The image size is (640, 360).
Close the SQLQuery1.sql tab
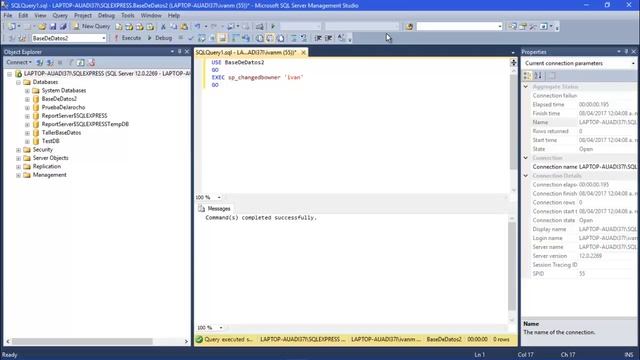[x=303, y=53]
